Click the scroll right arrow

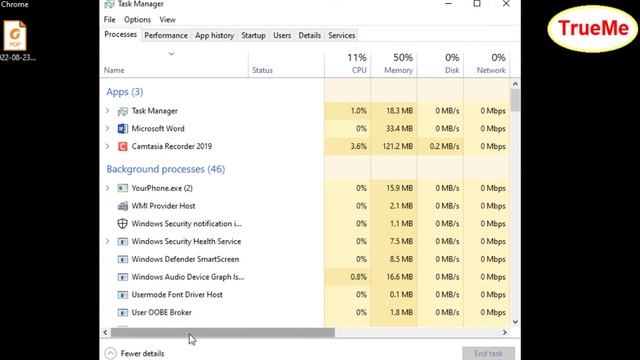(x=505, y=333)
